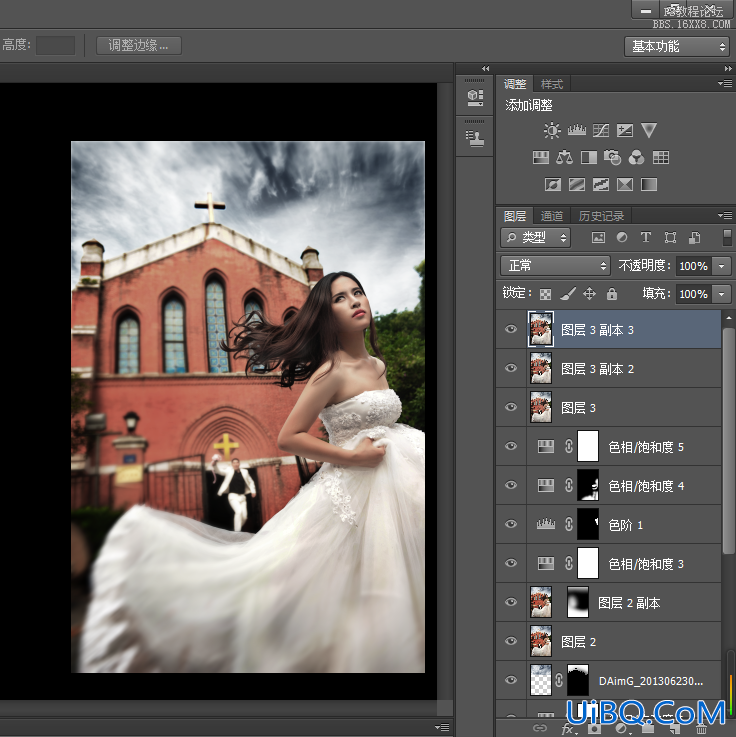Select the DAimG_20130623 layer
Viewport: 736px width, 737px height.
coord(609,680)
